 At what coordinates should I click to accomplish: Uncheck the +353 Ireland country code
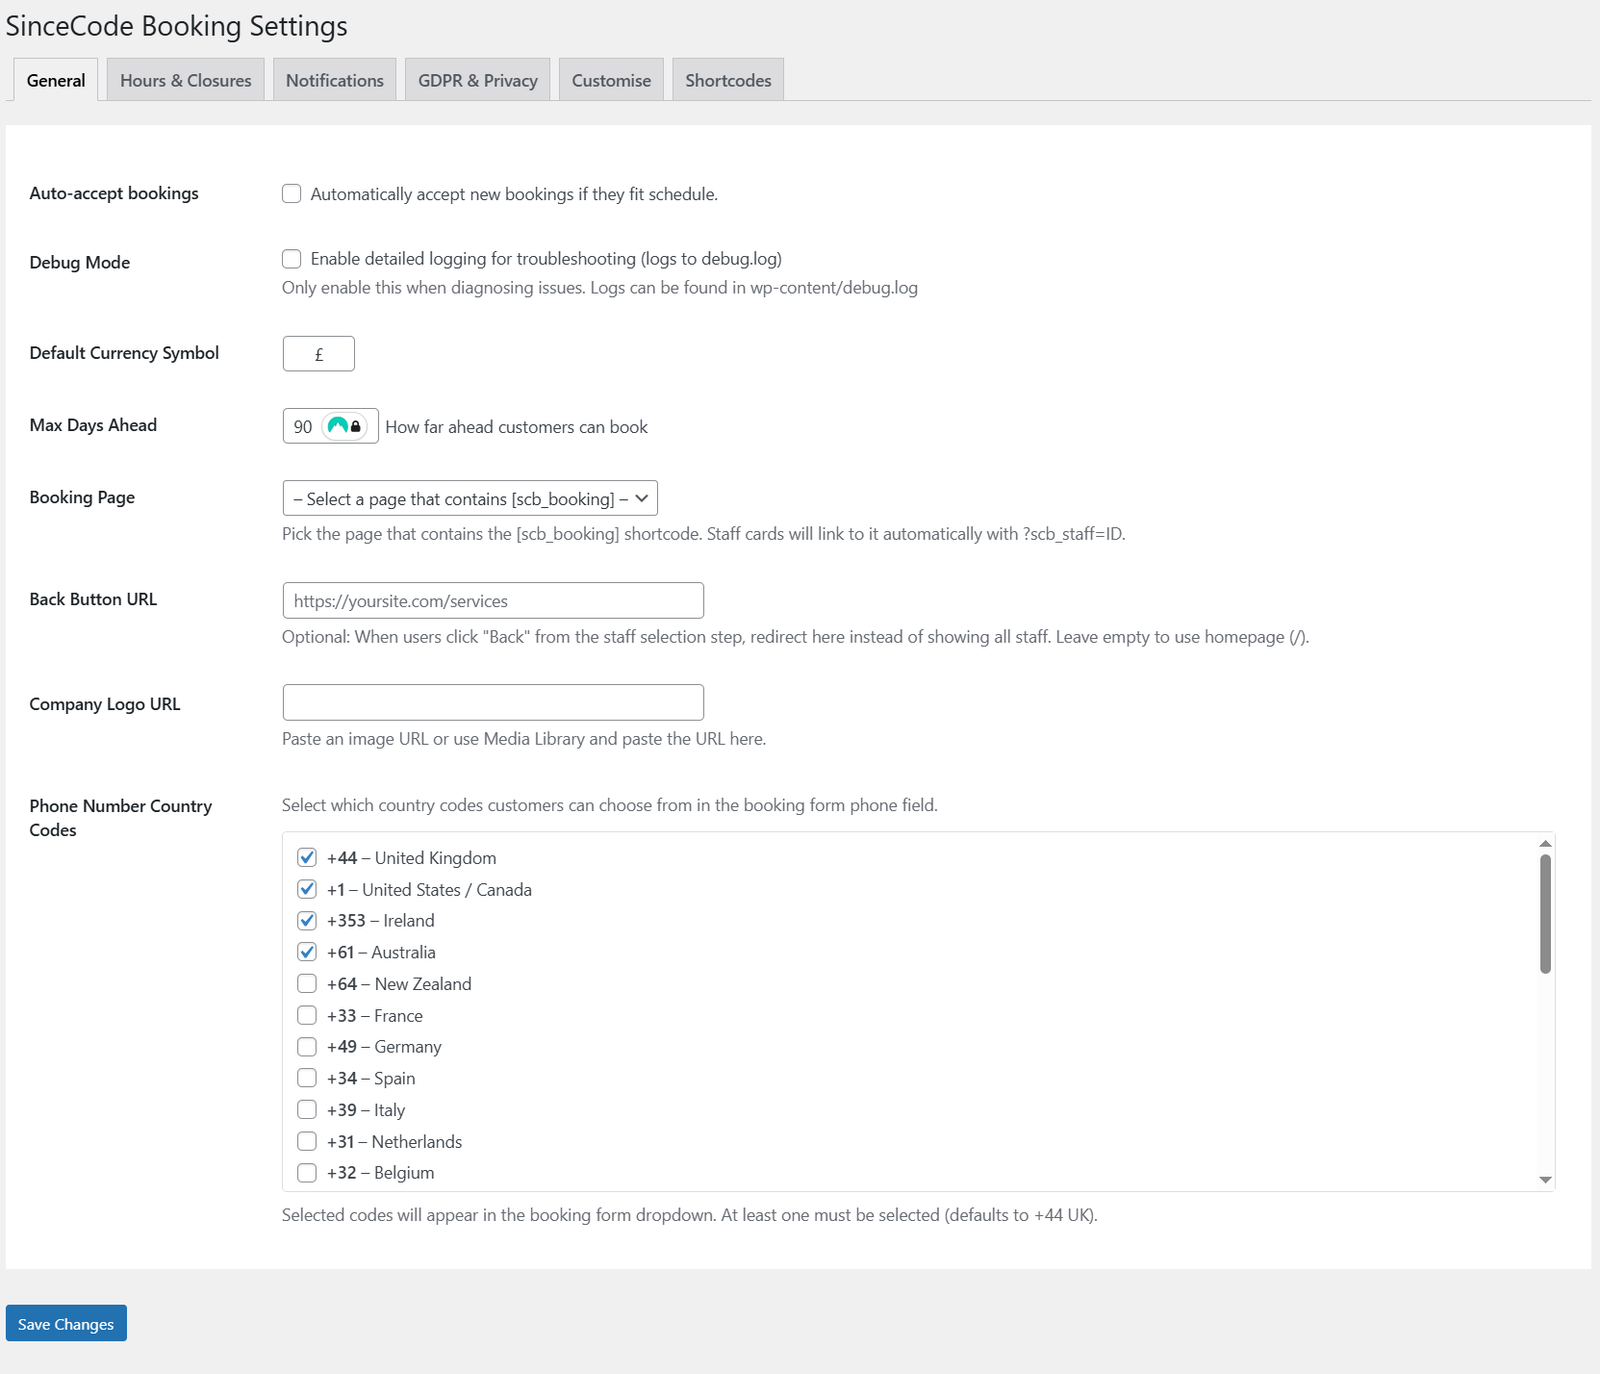pyautogui.click(x=307, y=920)
